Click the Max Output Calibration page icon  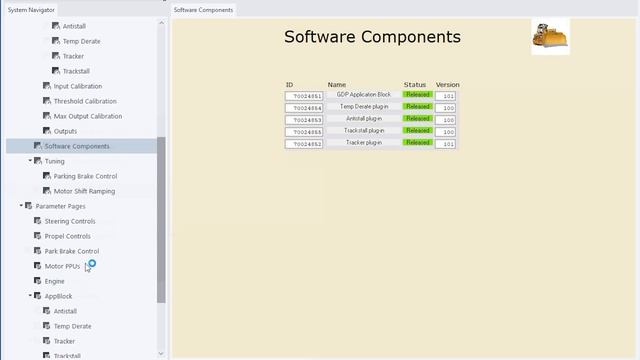click(47, 116)
